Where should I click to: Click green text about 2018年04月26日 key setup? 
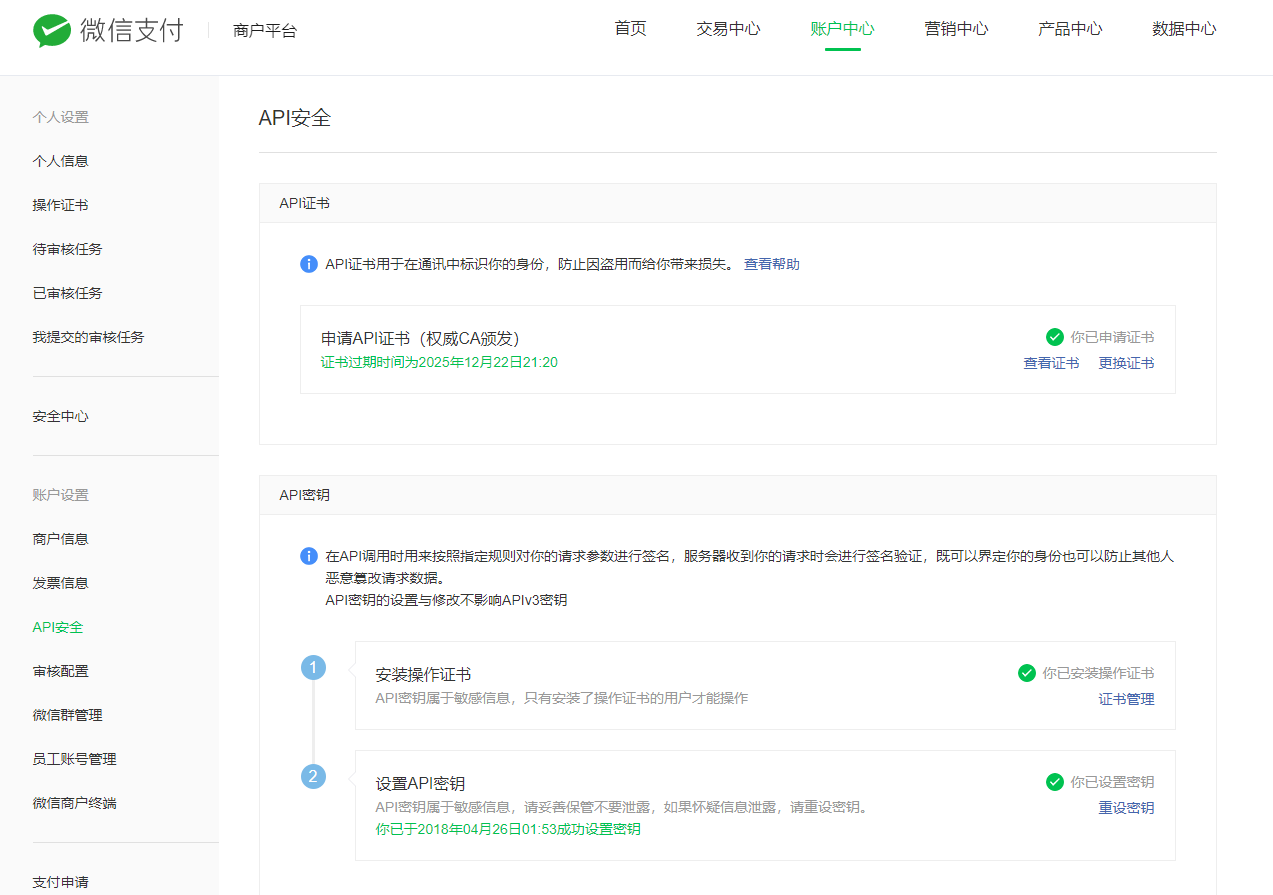pyautogui.click(x=508, y=829)
